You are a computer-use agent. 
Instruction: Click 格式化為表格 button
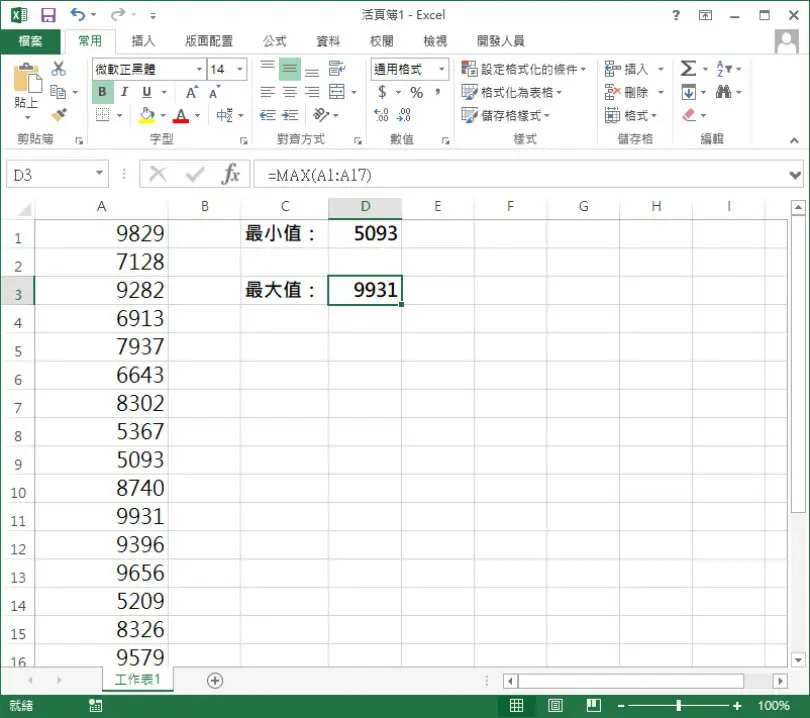511,92
